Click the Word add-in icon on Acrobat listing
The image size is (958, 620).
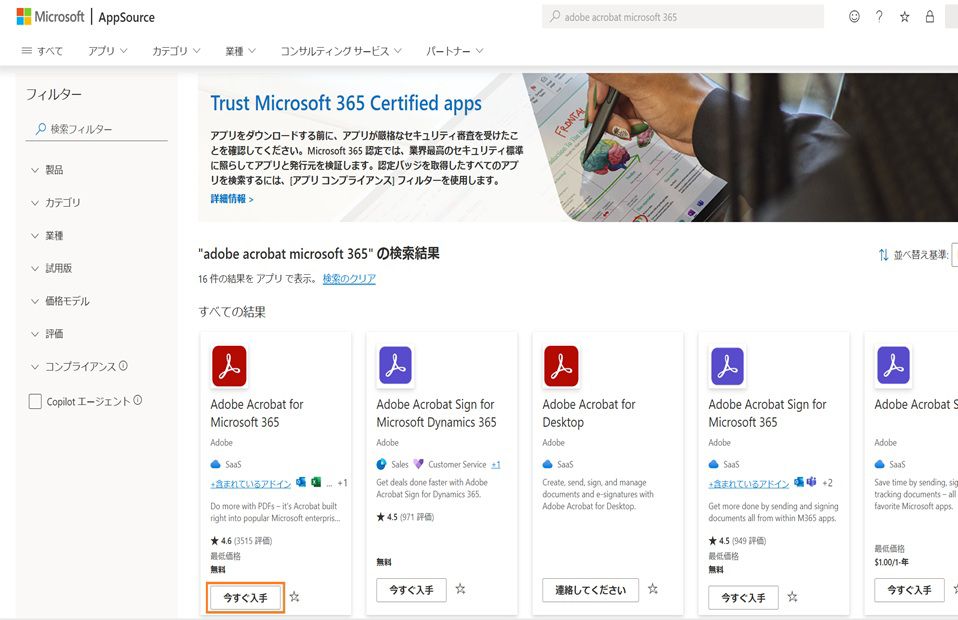(x=299, y=482)
